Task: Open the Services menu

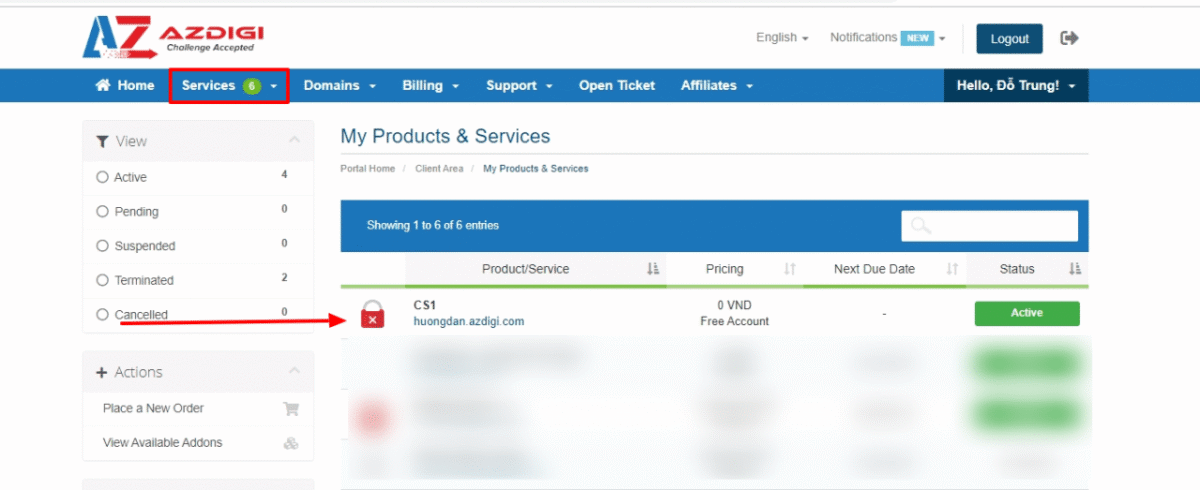Action: [229, 86]
